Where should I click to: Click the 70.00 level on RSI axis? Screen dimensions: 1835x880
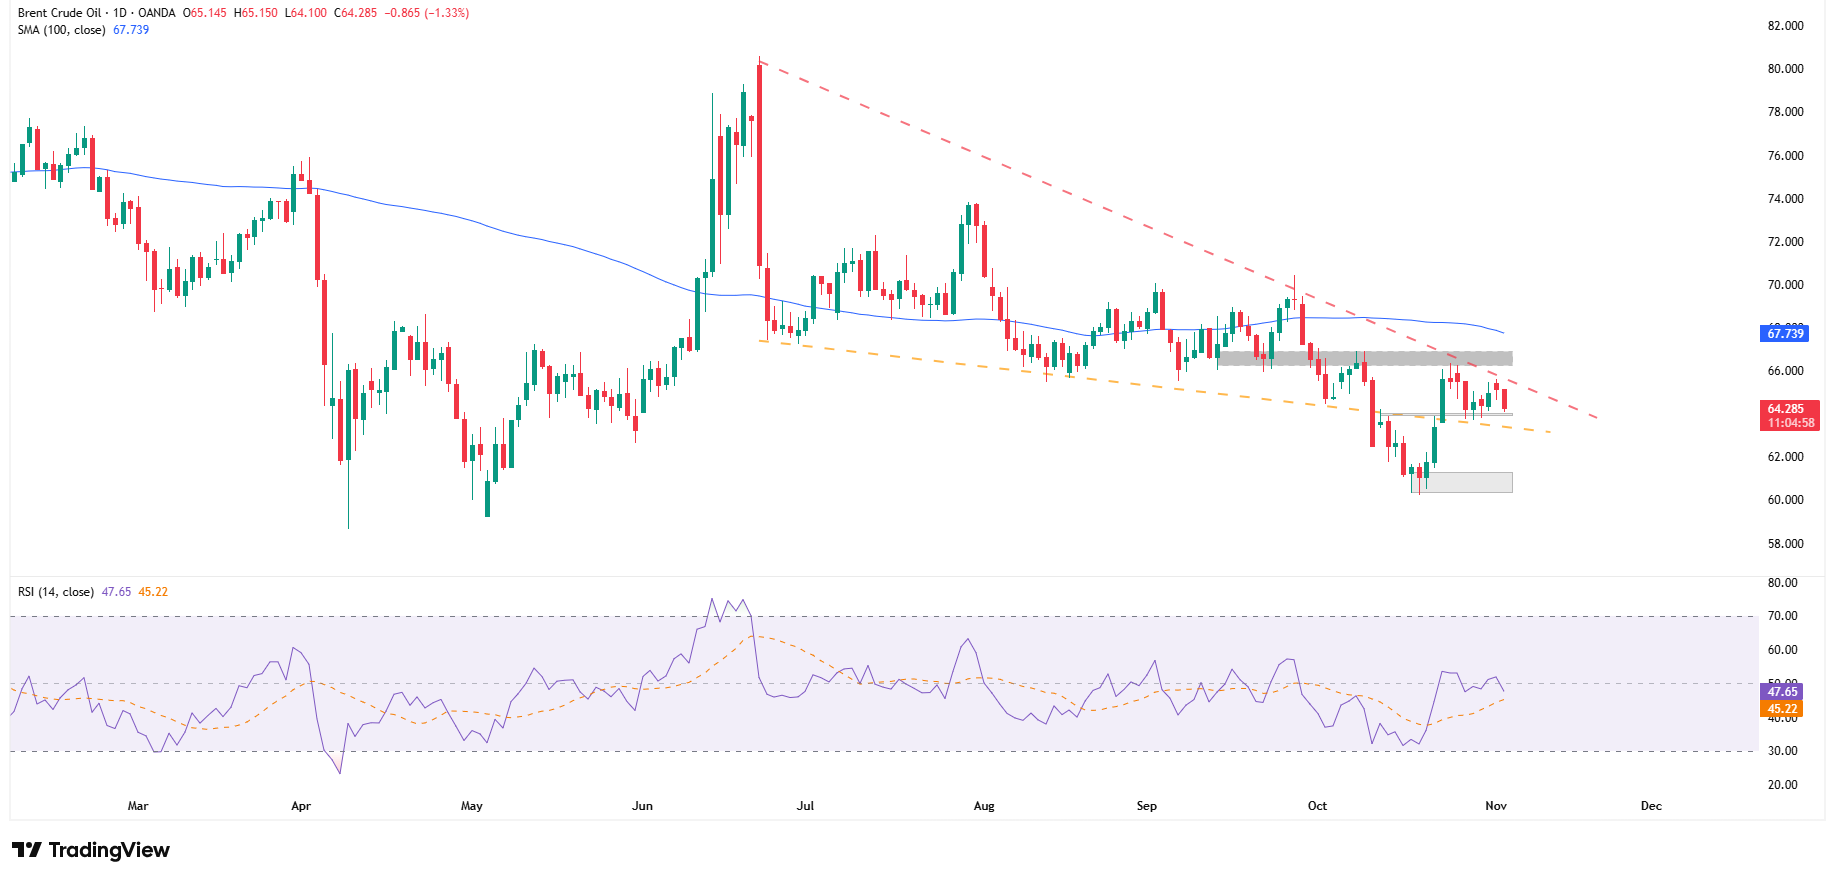pyautogui.click(x=1782, y=616)
